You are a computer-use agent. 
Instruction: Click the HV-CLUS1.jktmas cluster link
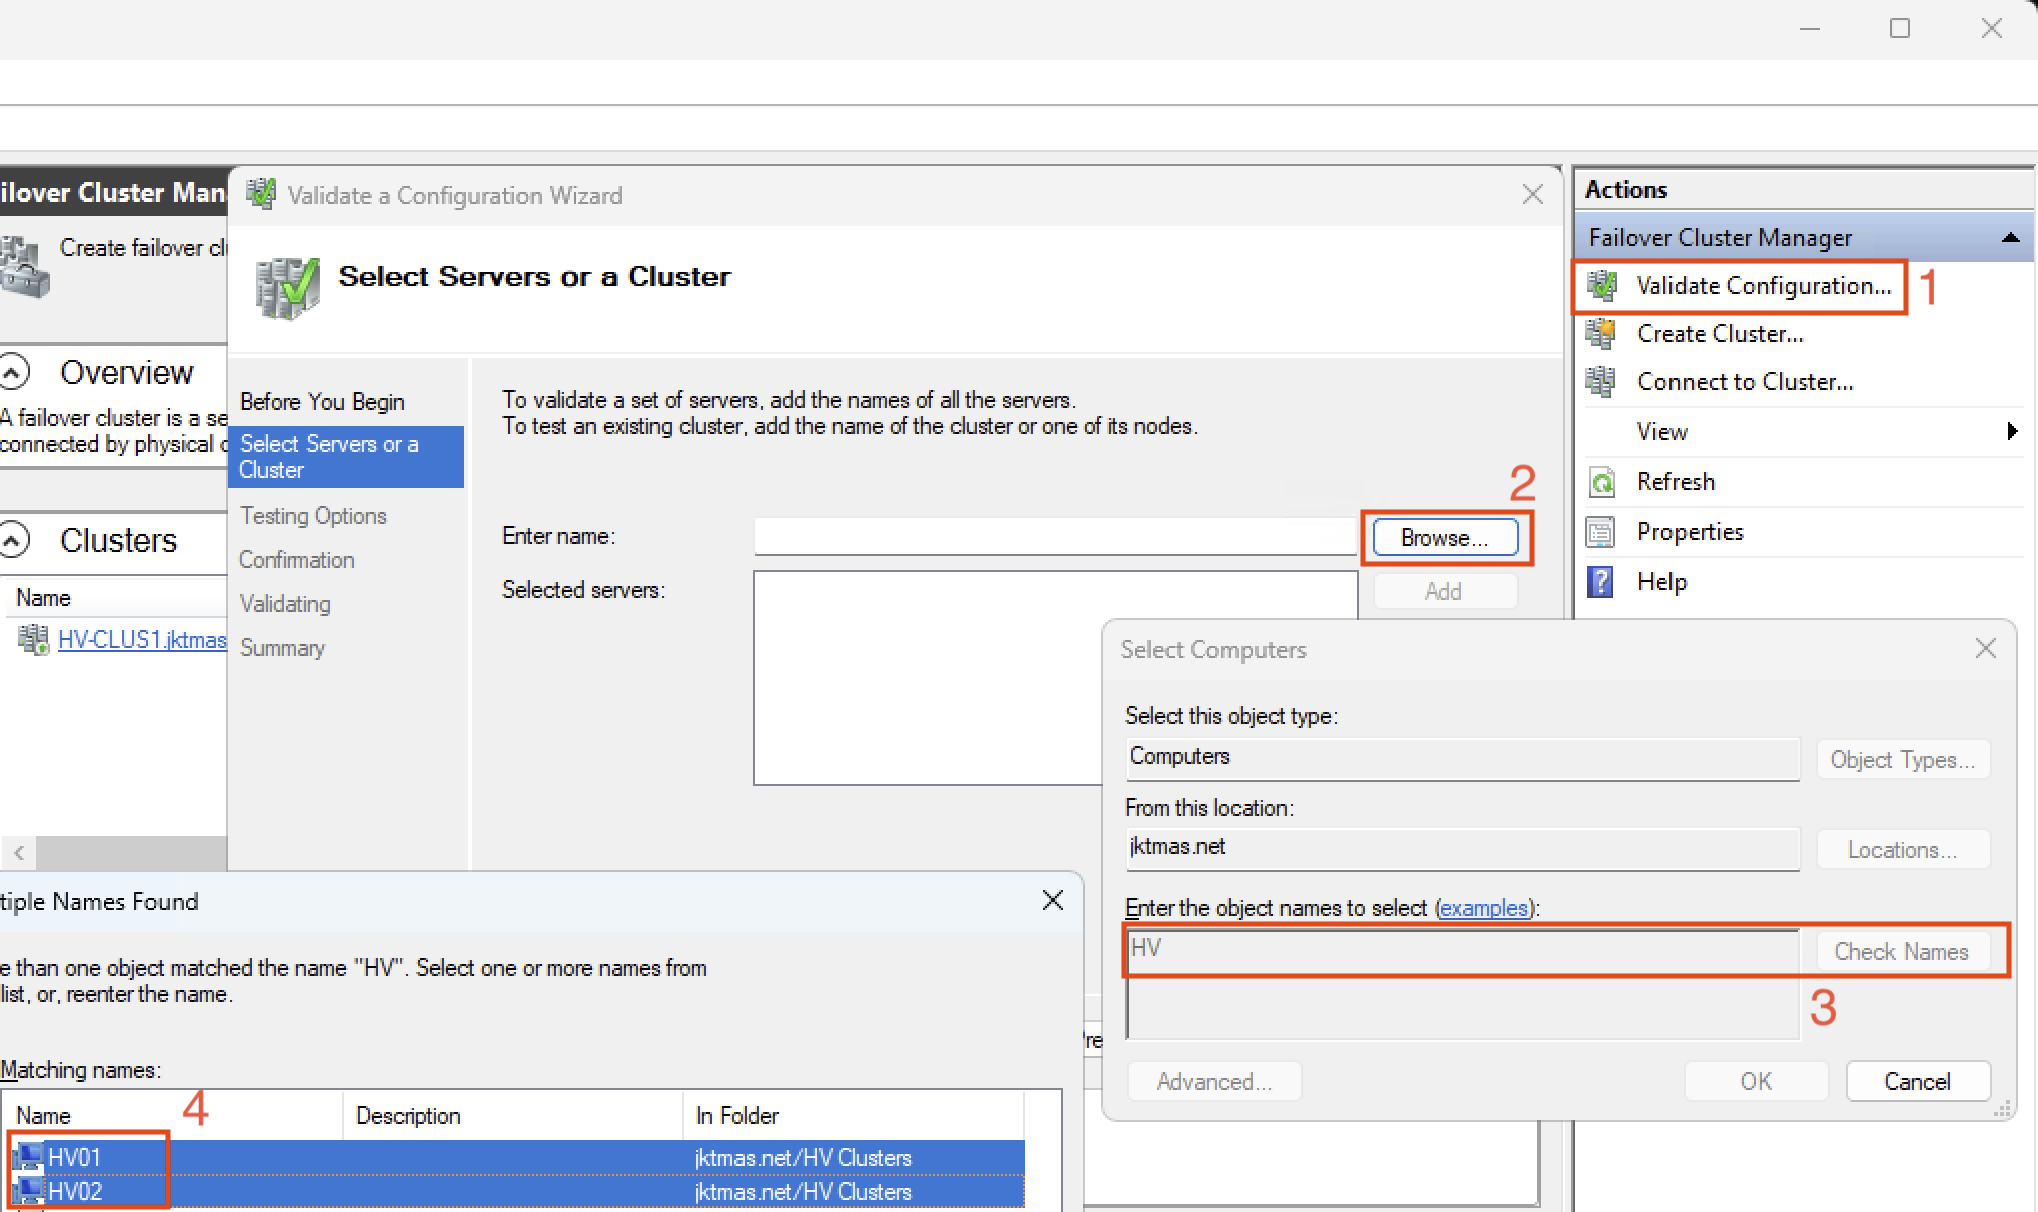tap(142, 640)
